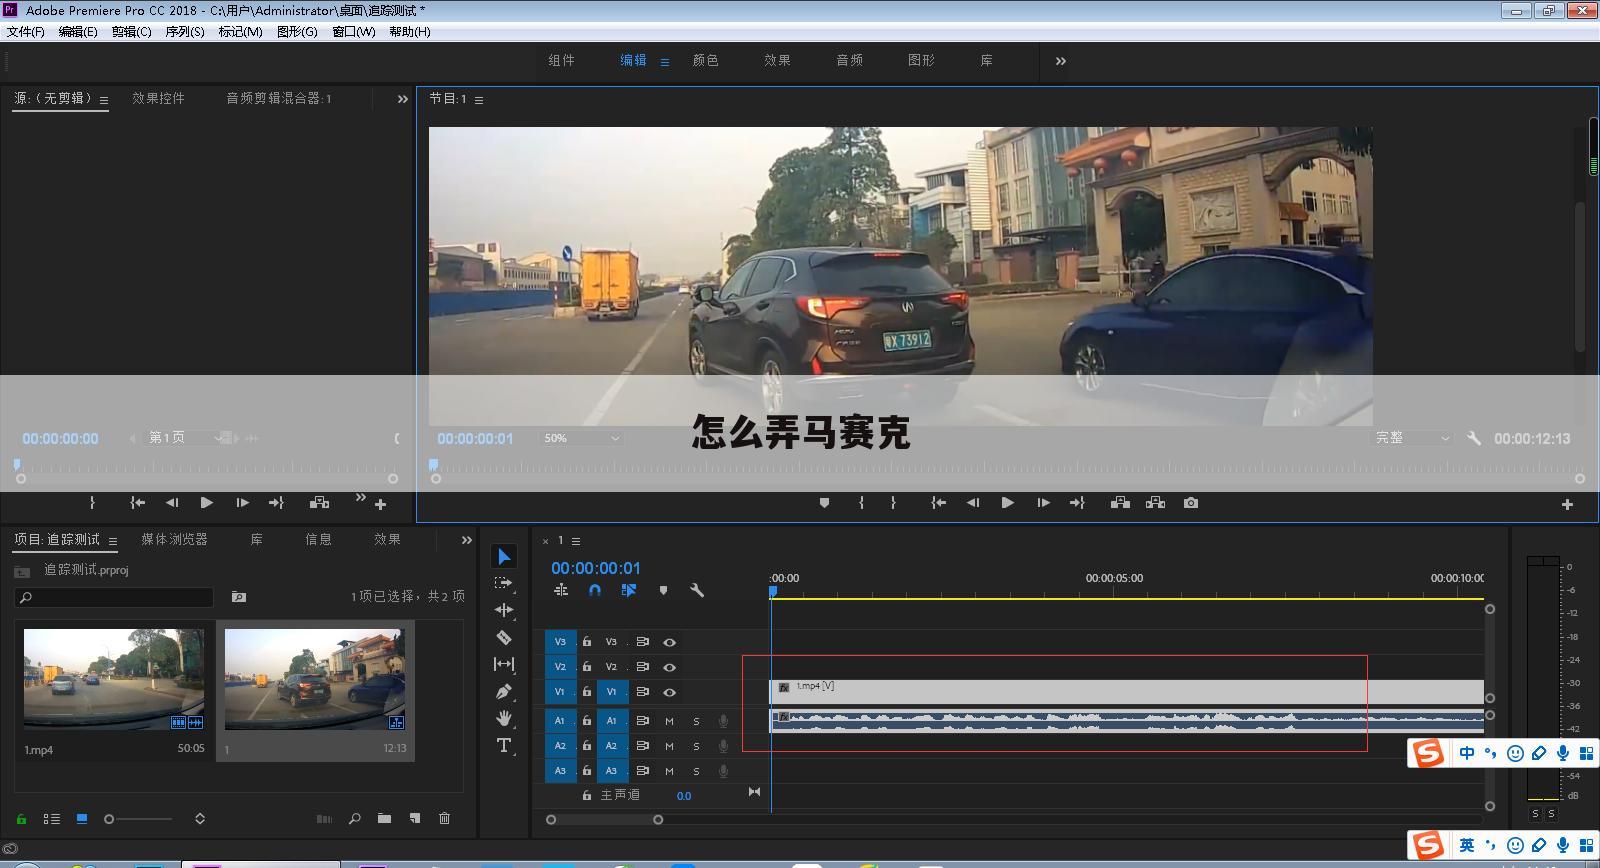Select the Selection (arrow) tool

504,556
